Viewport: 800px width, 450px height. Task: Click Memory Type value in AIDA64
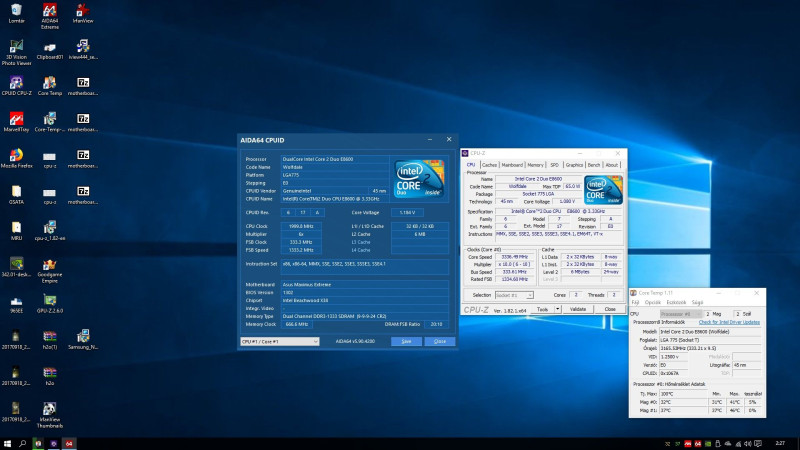(364, 316)
